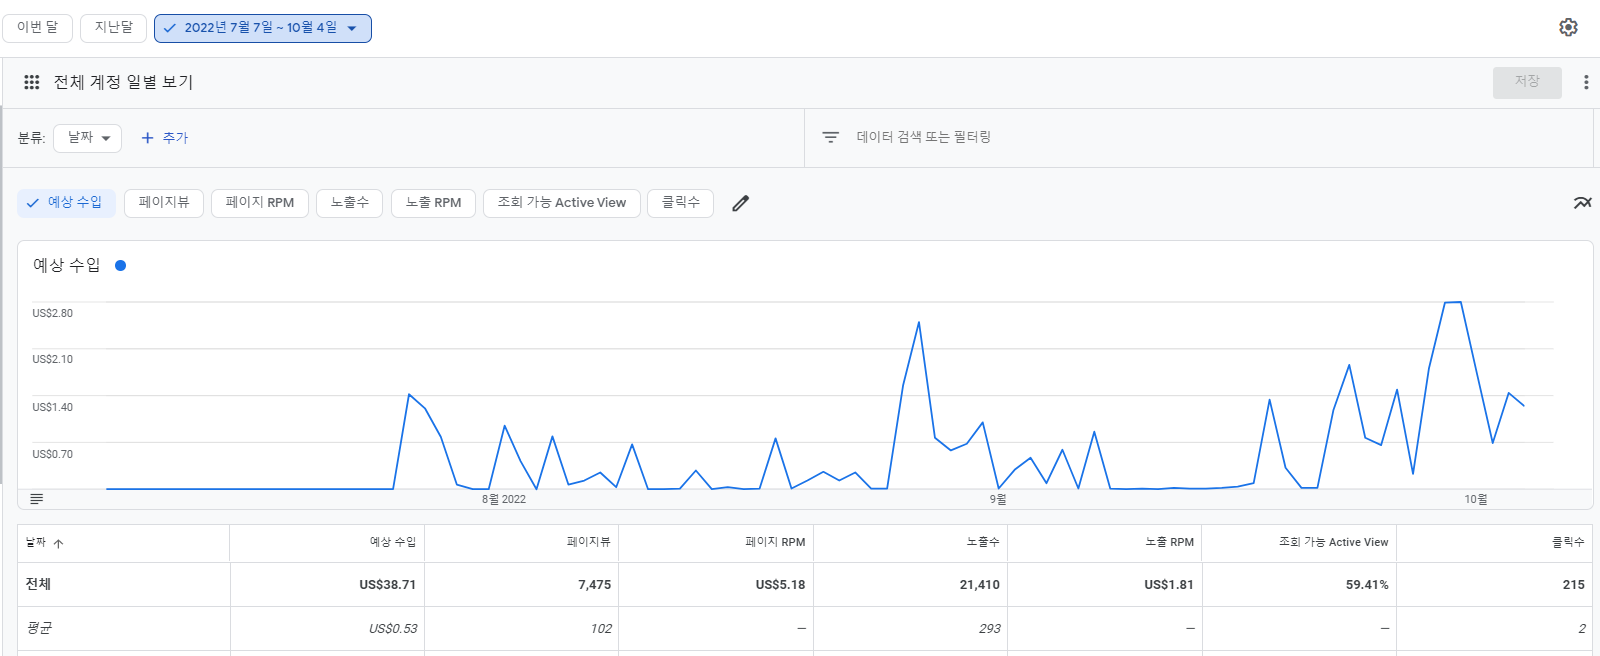
Task: Click 10월 axis label on chart
Action: (1476, 499)
